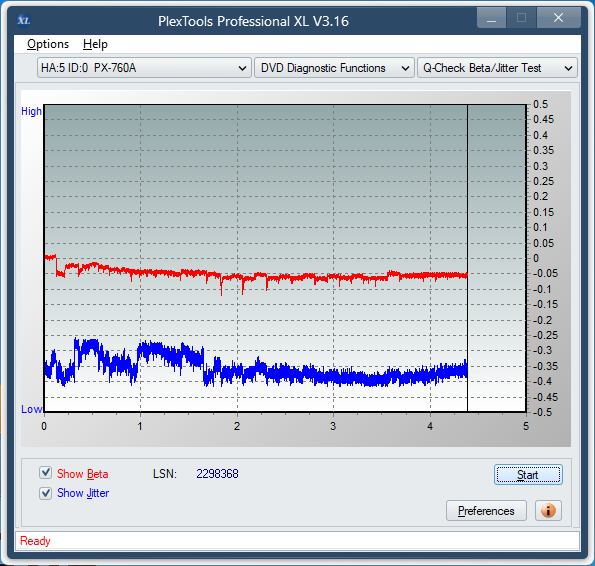Click the Start button
Viewport: 595px width, 566px height.
click(x=528, y=475)
